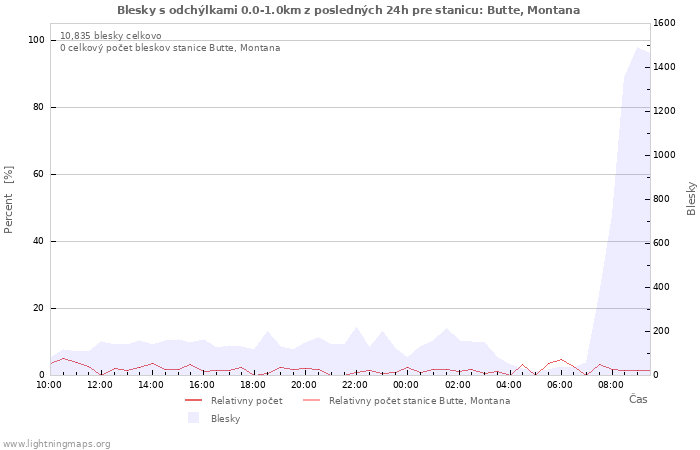Click the "Čas" time axis label
The height and width of the screenshot is (450, 700).
638,400
